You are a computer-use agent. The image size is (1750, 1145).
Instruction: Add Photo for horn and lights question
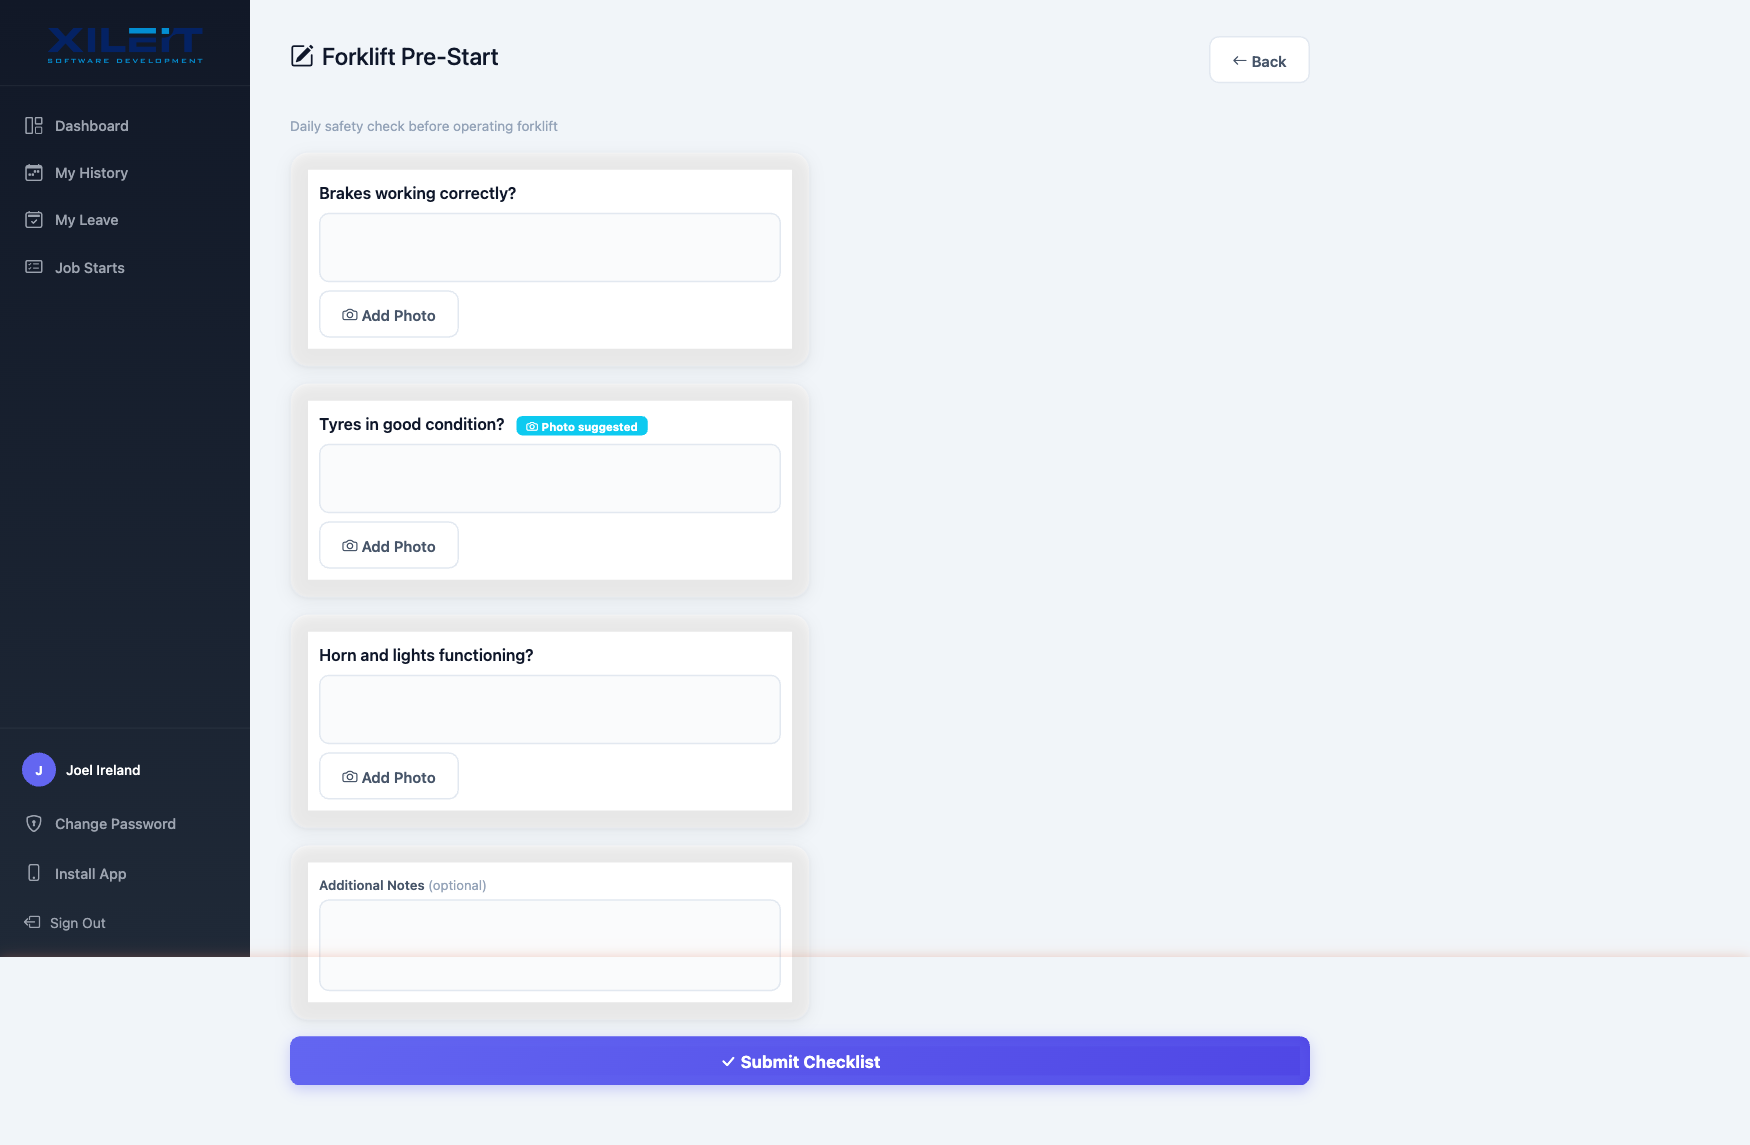389,777
